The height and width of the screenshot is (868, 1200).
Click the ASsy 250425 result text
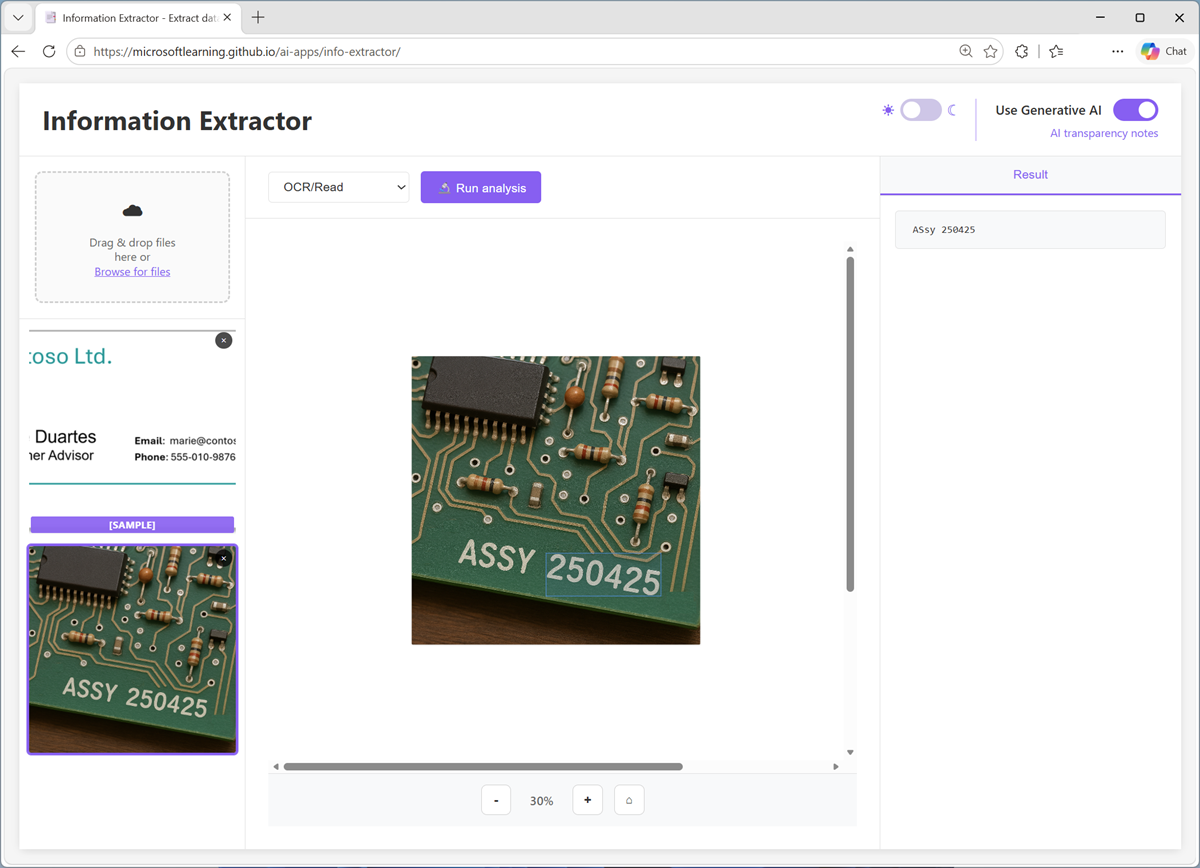943,230
